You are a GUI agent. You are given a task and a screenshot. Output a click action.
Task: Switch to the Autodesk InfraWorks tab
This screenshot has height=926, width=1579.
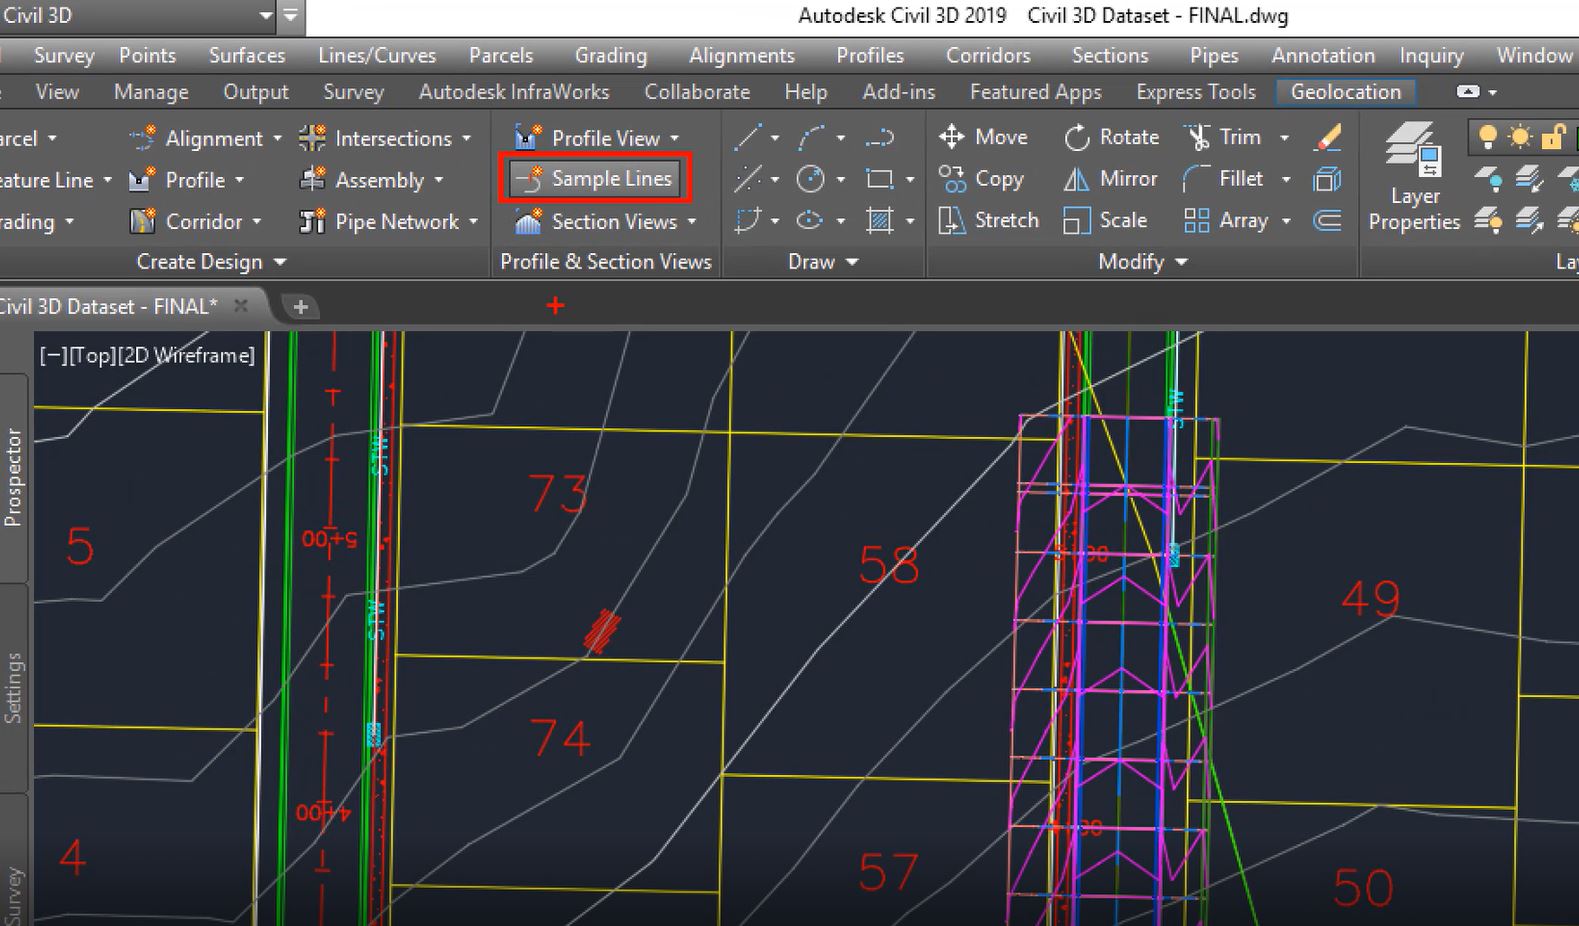[514, 92]
